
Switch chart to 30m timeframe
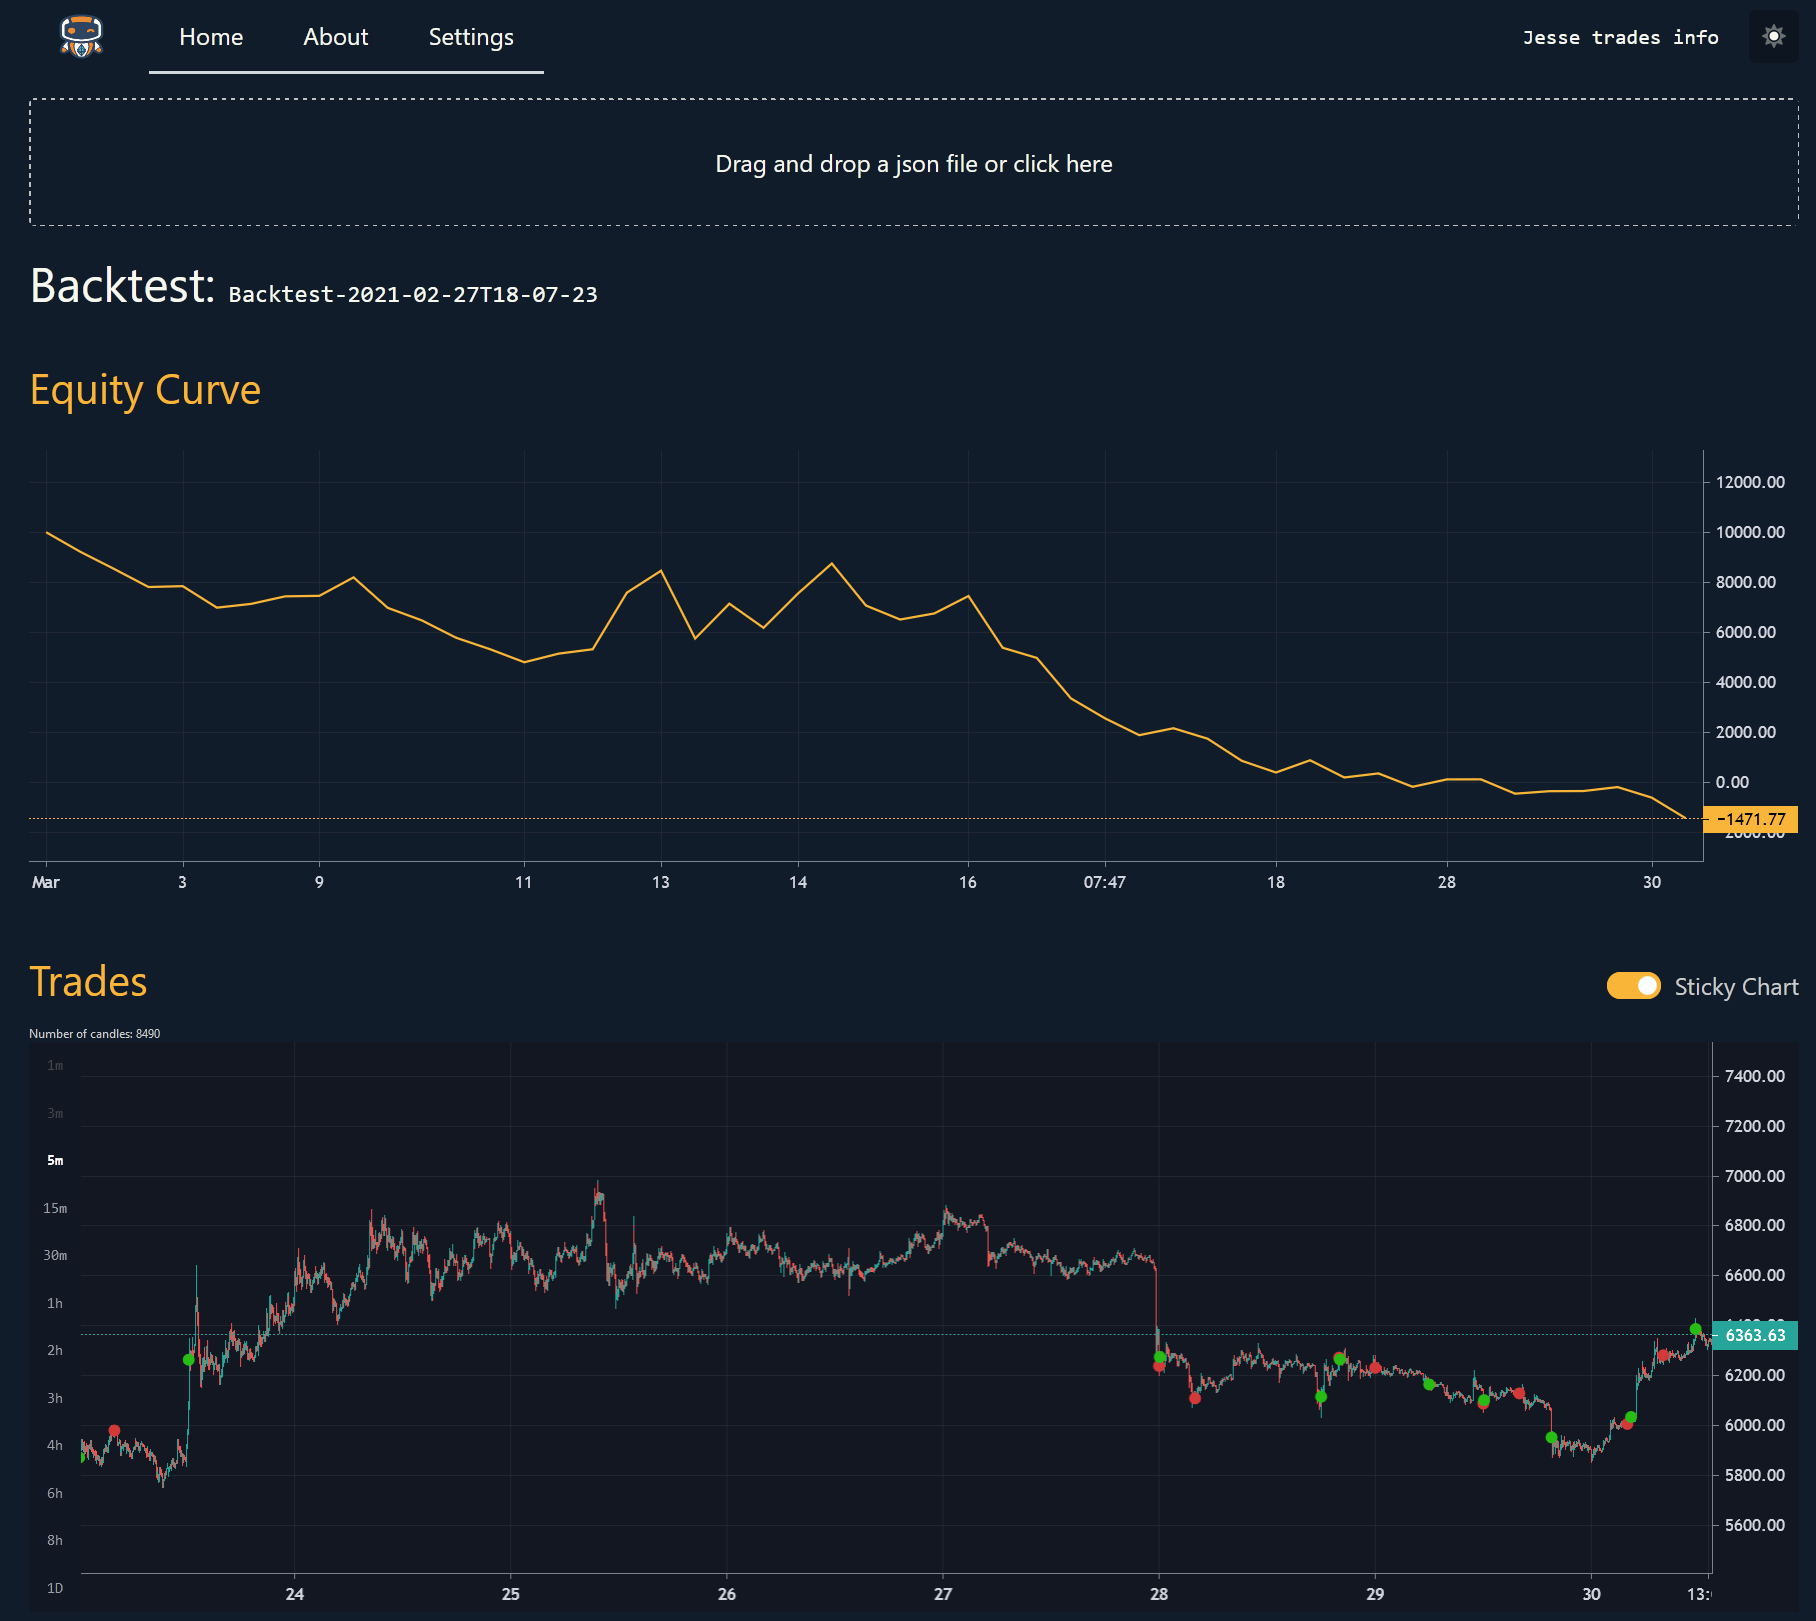coord(55,1255)
